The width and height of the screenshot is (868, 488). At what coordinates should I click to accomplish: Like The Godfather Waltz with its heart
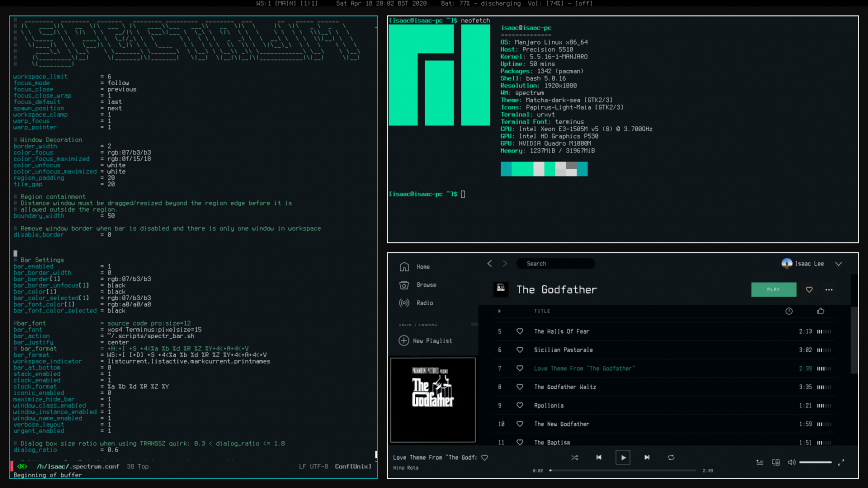click(x=520, y=387)
